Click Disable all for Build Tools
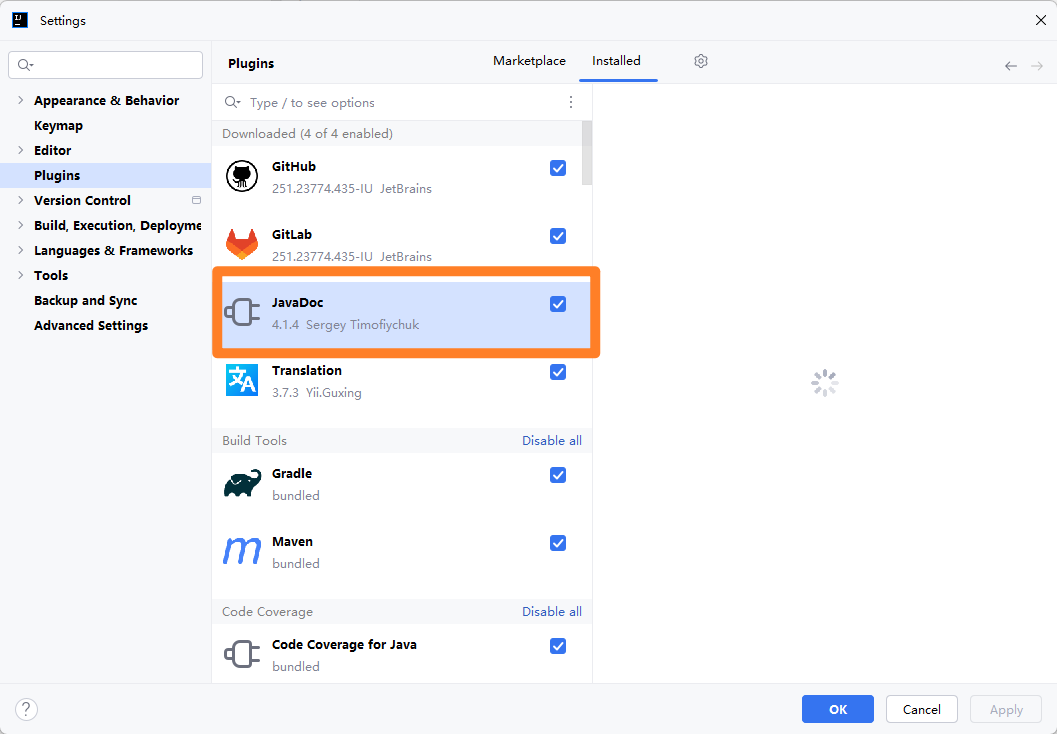This screenshot has height=734, width=1057. tap(551, 441)
